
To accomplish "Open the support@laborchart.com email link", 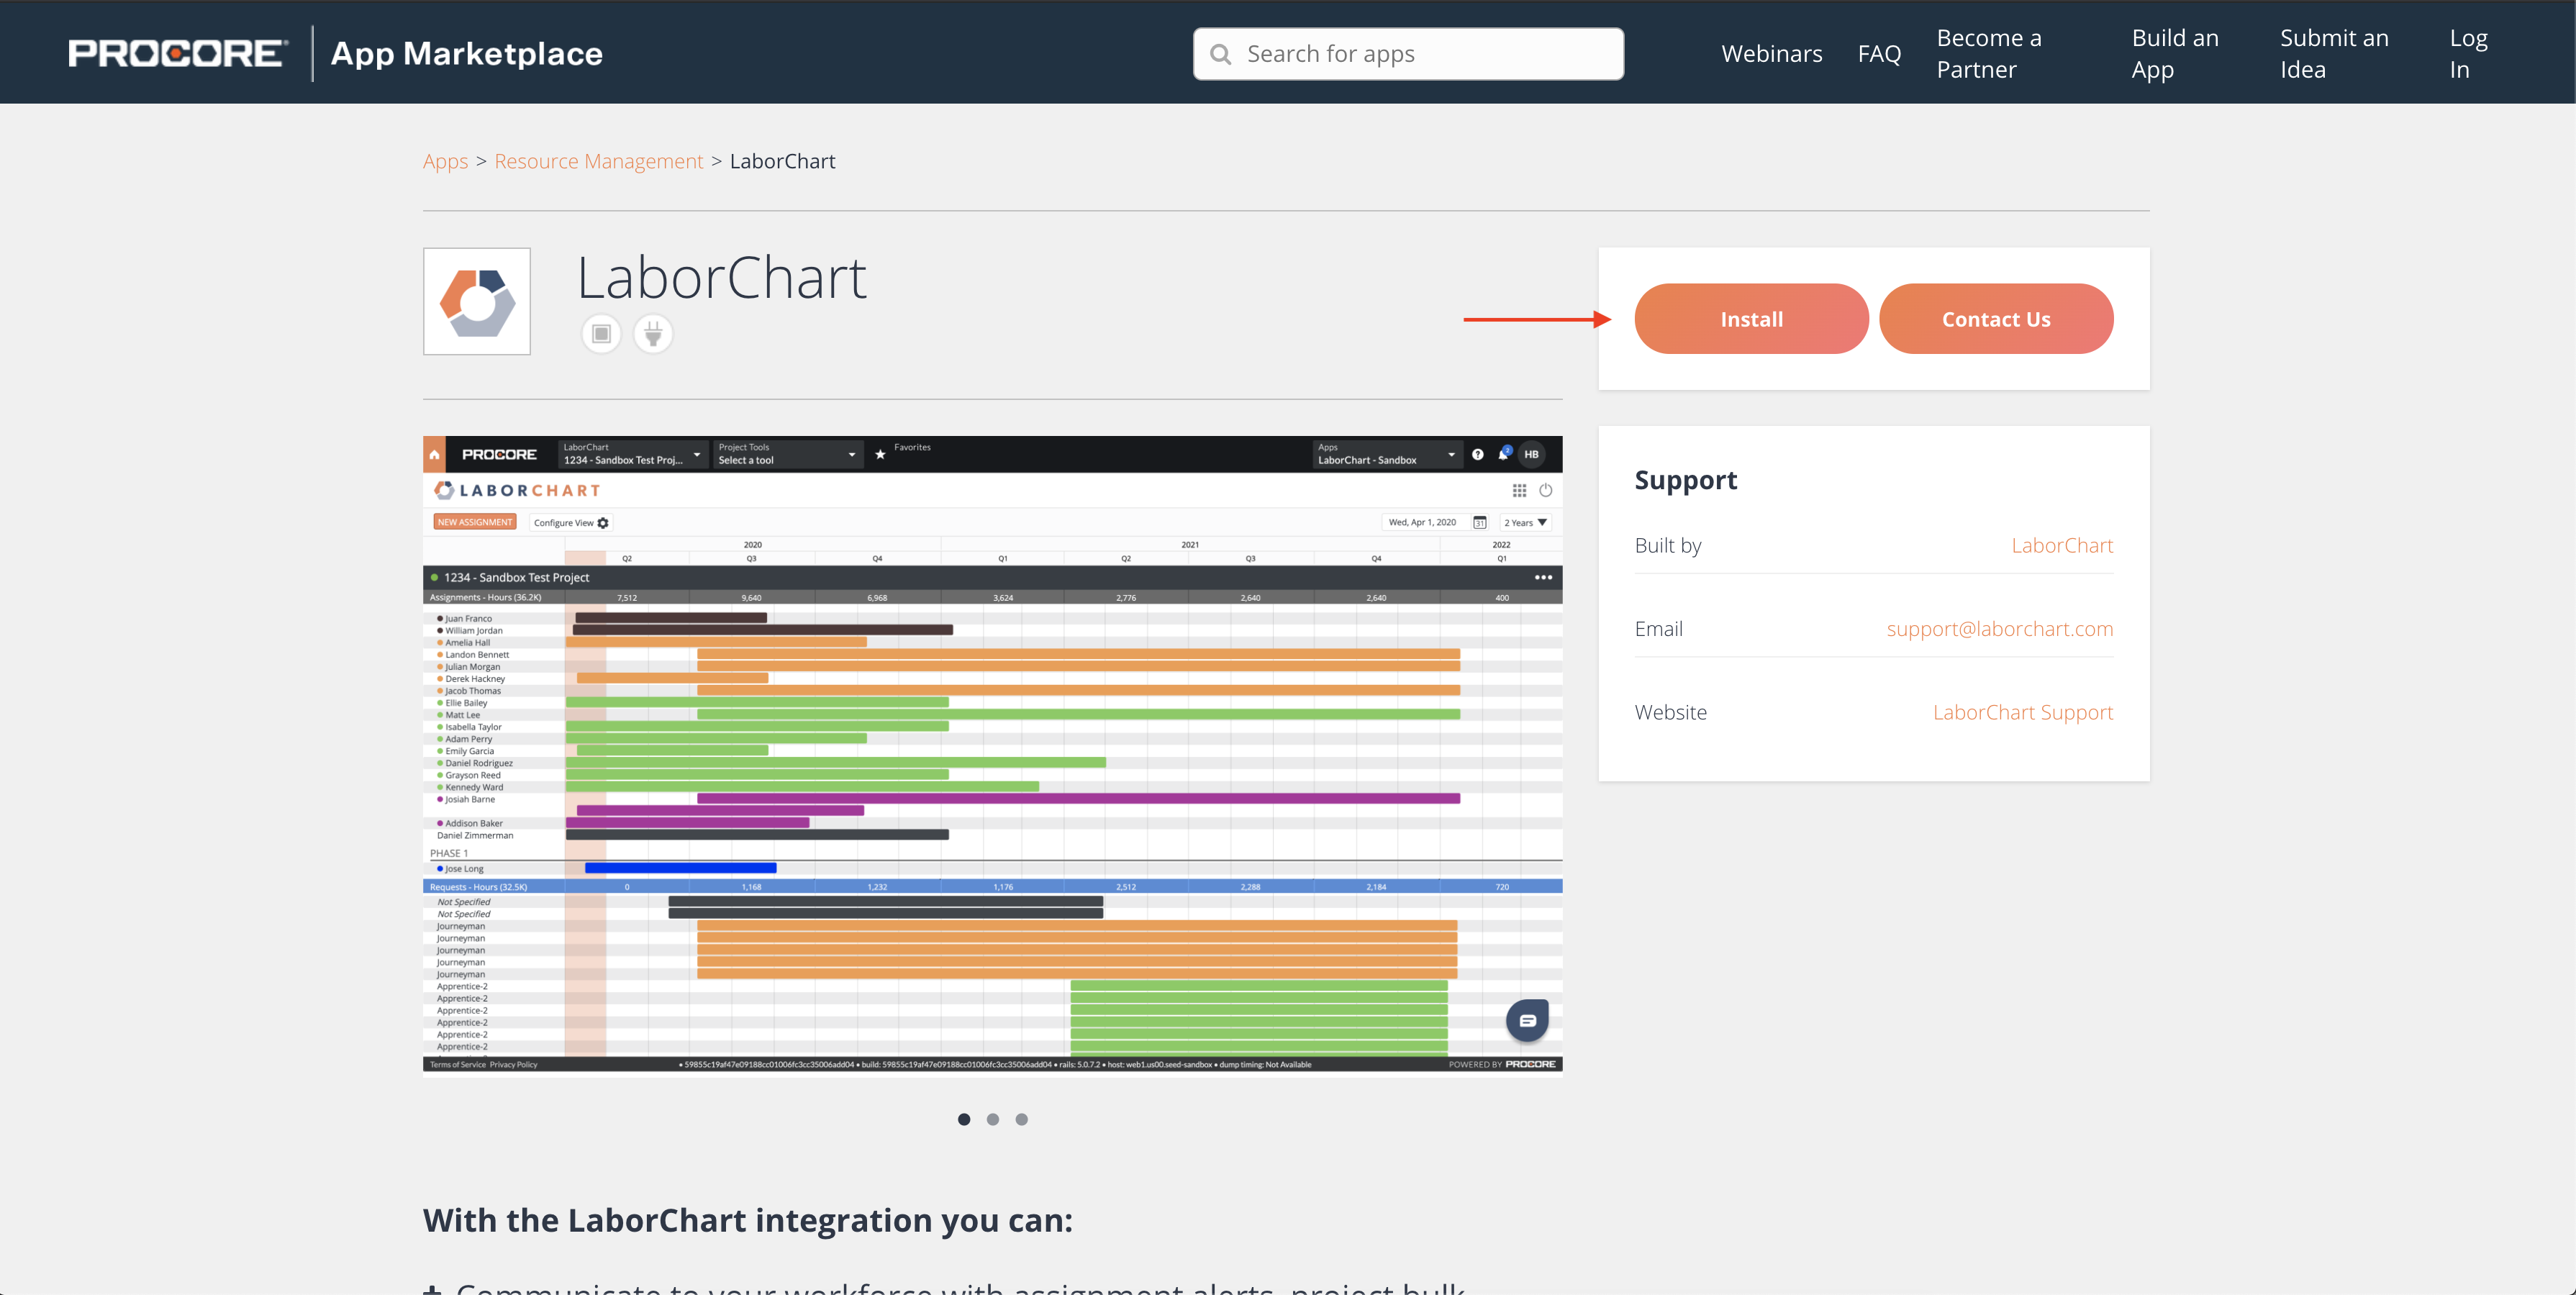I will (1999, 628).
